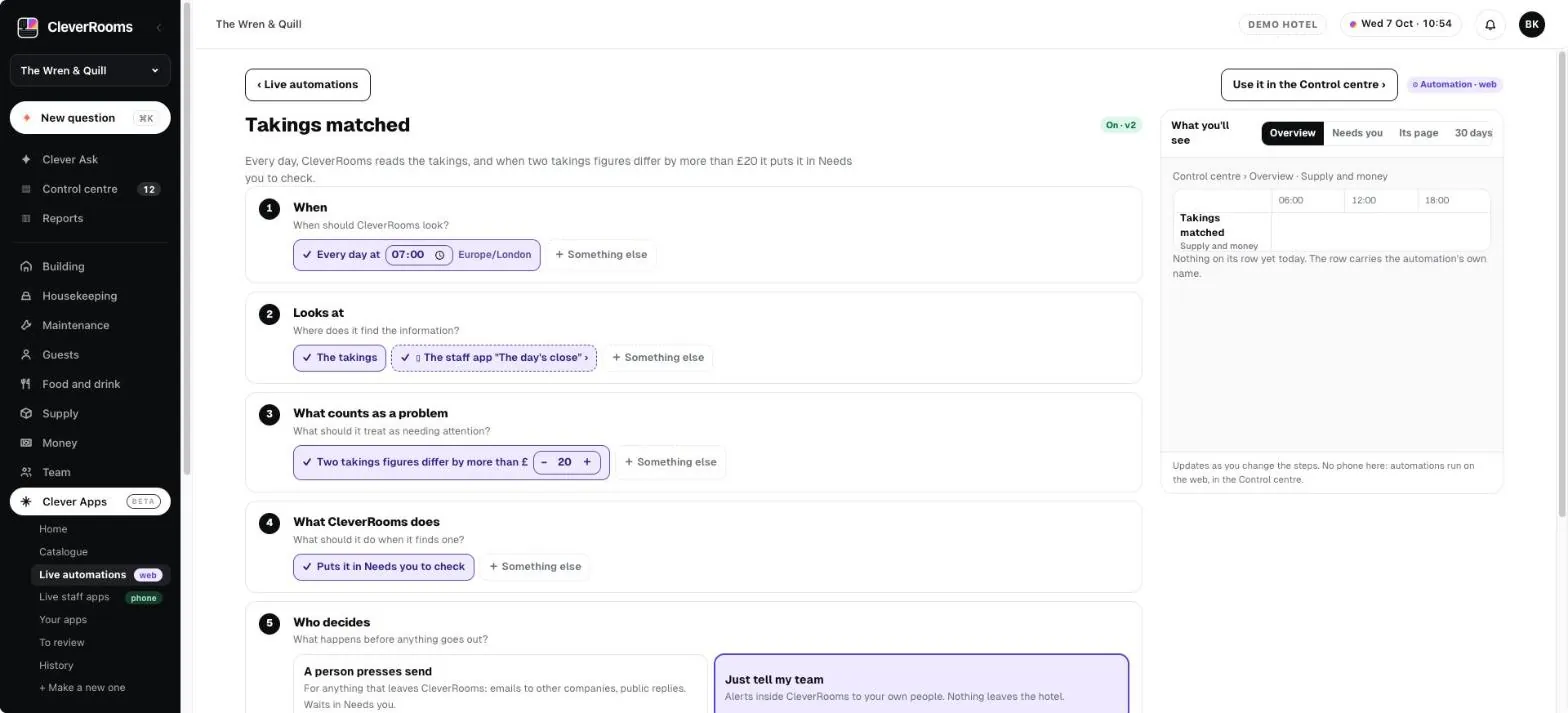Add 'Something else' under Looks at
Screen dimensions: 1568x713
pos(658,358)
